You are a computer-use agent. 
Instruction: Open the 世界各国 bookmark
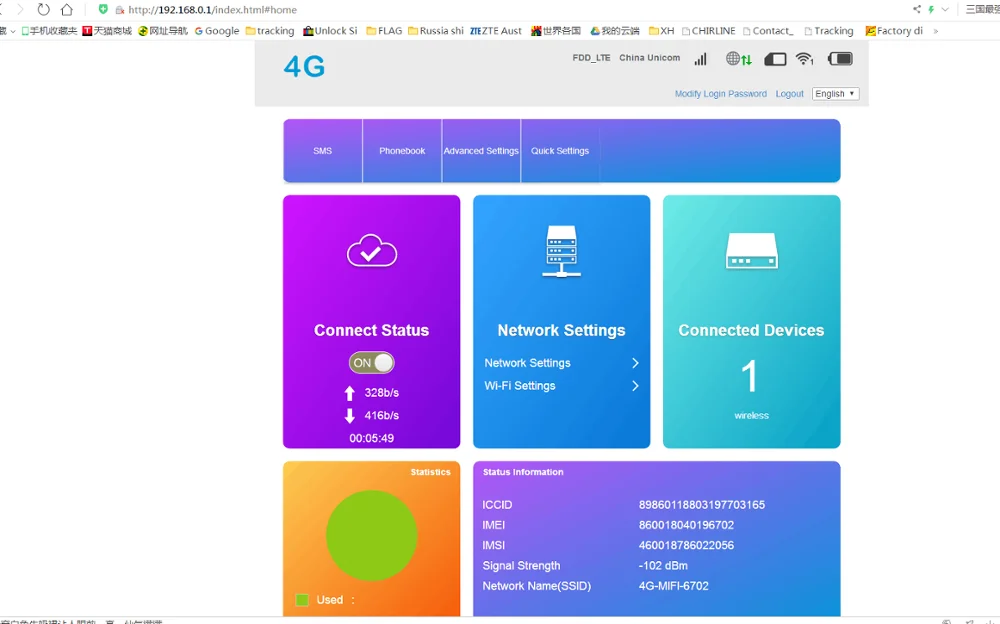click(556, 31)
